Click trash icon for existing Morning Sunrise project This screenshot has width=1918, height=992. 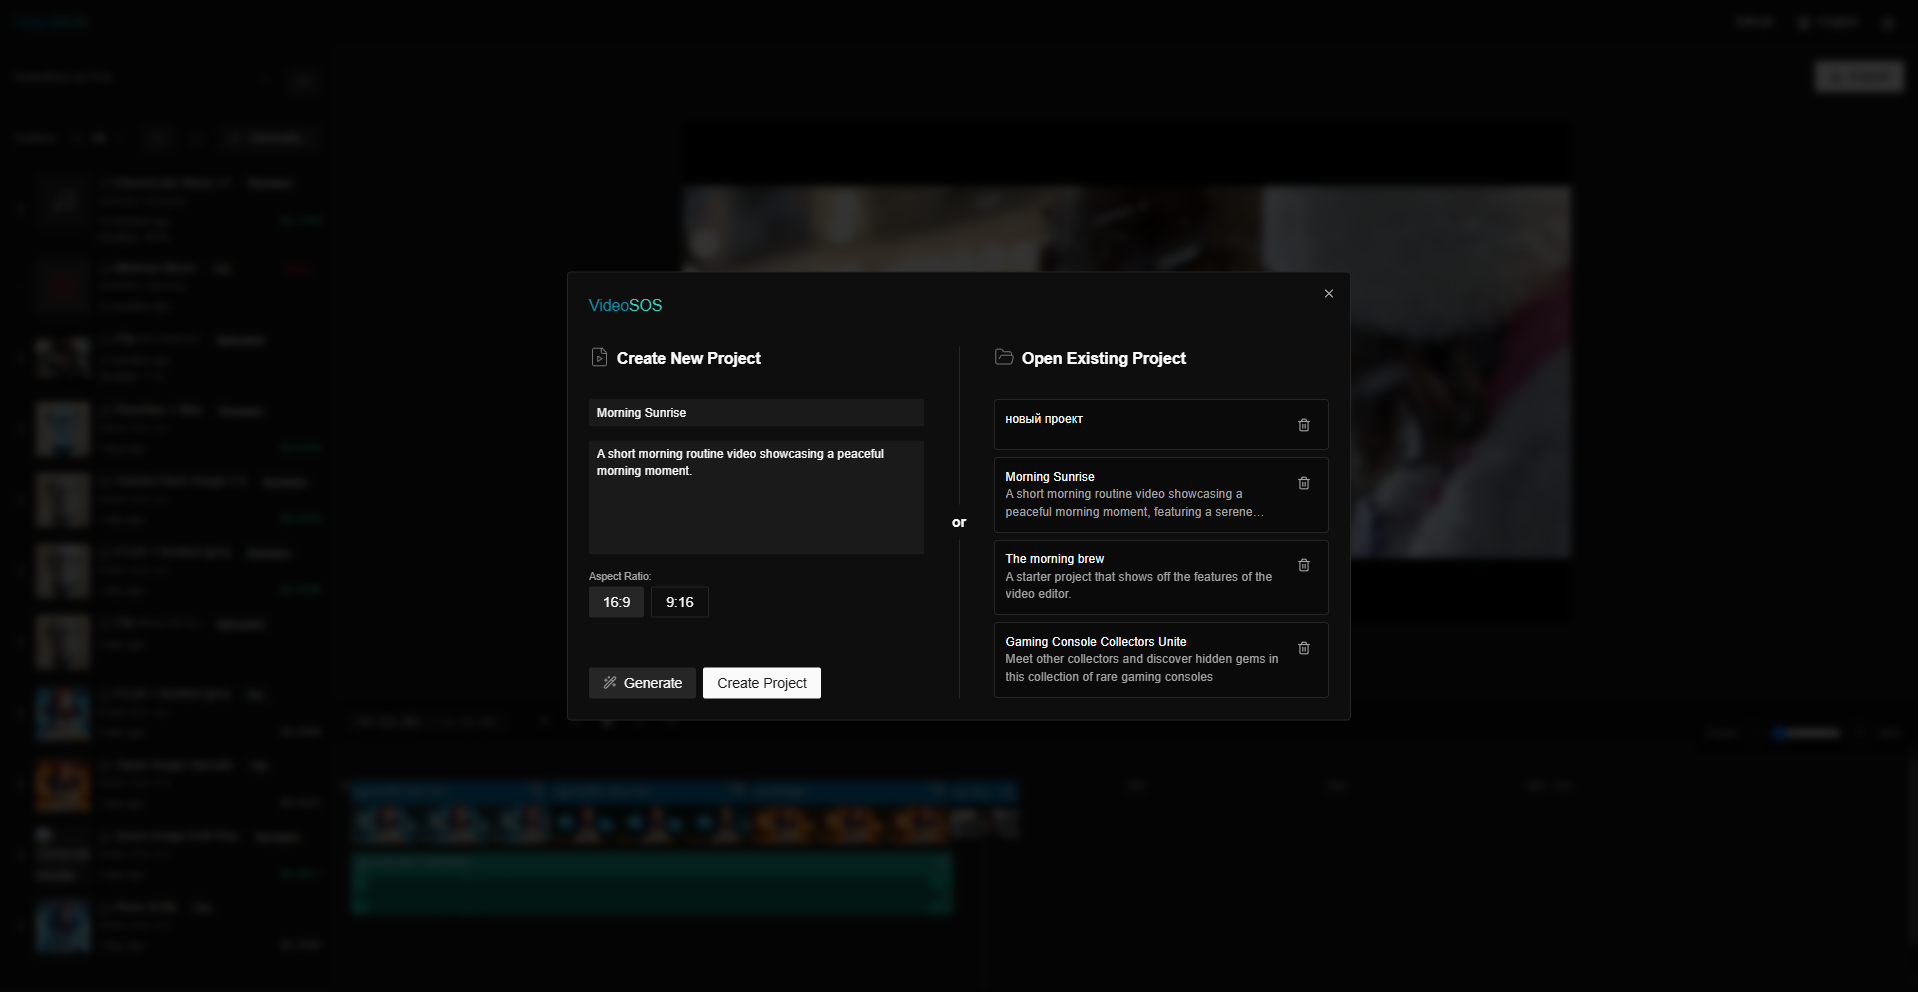tap(1303, 483)
